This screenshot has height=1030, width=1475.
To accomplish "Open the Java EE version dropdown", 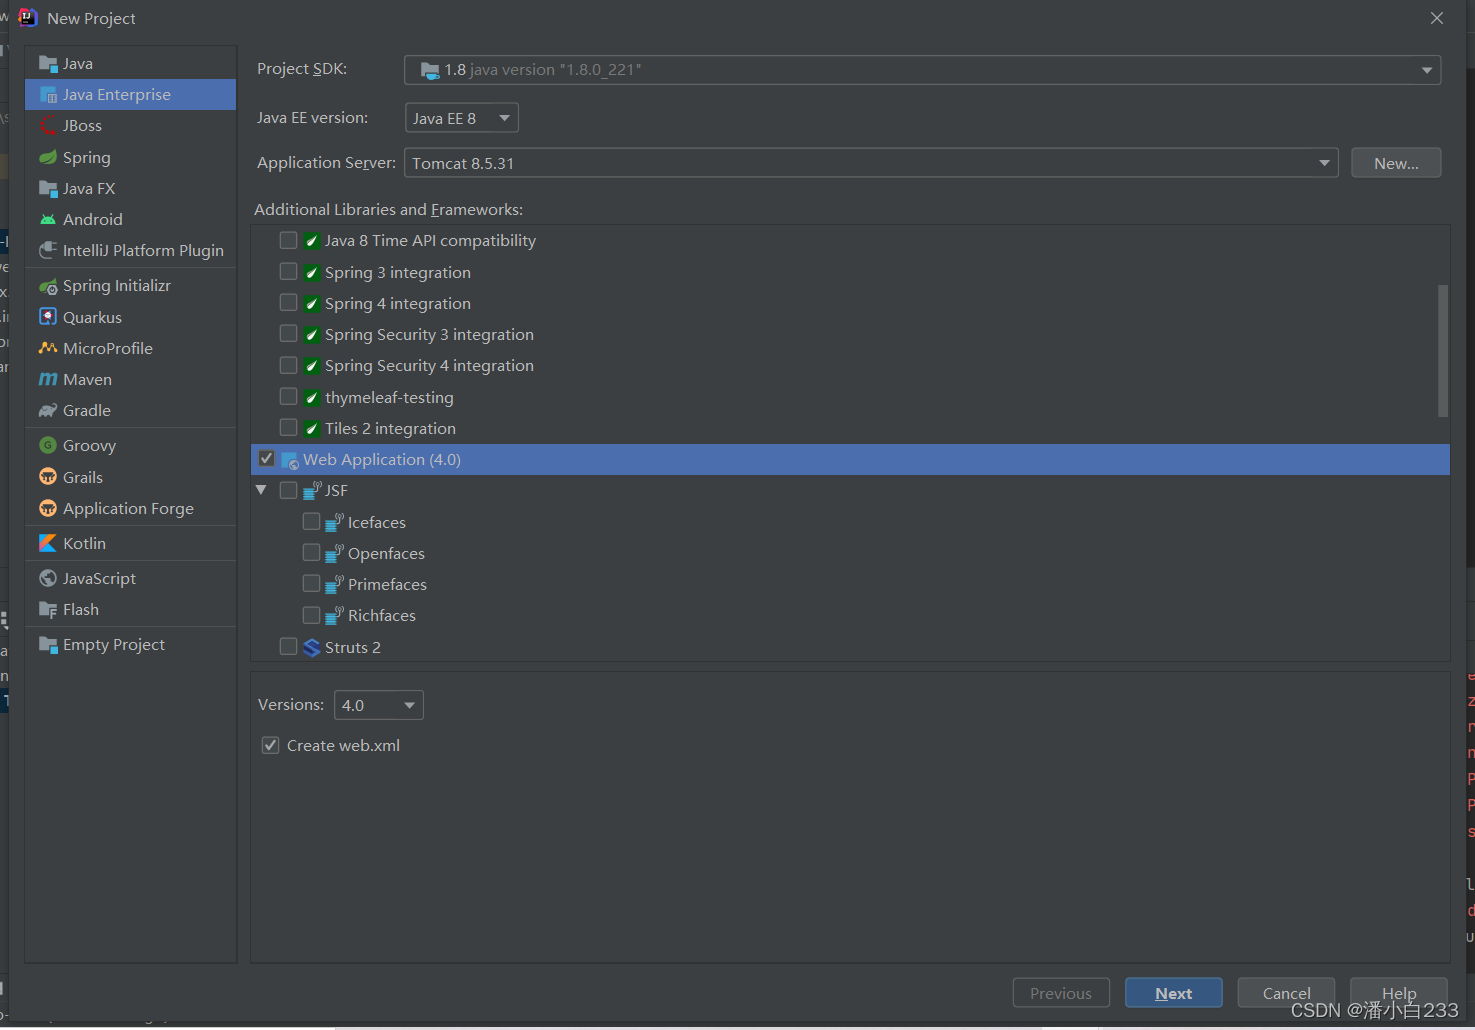I will pyautogui.click(x=461, y=118).
